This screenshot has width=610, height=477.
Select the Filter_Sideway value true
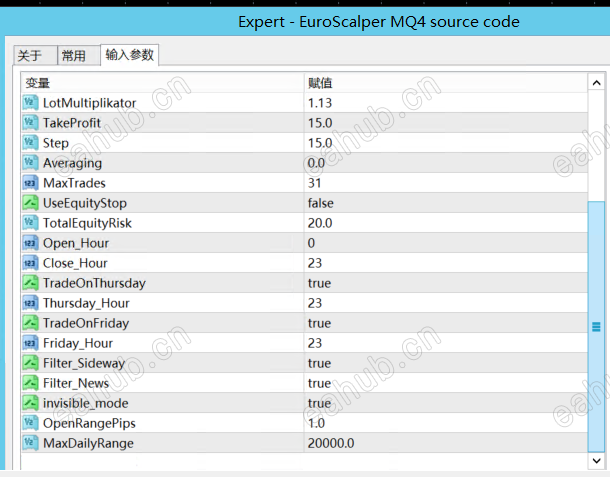[x=319, y=363]
